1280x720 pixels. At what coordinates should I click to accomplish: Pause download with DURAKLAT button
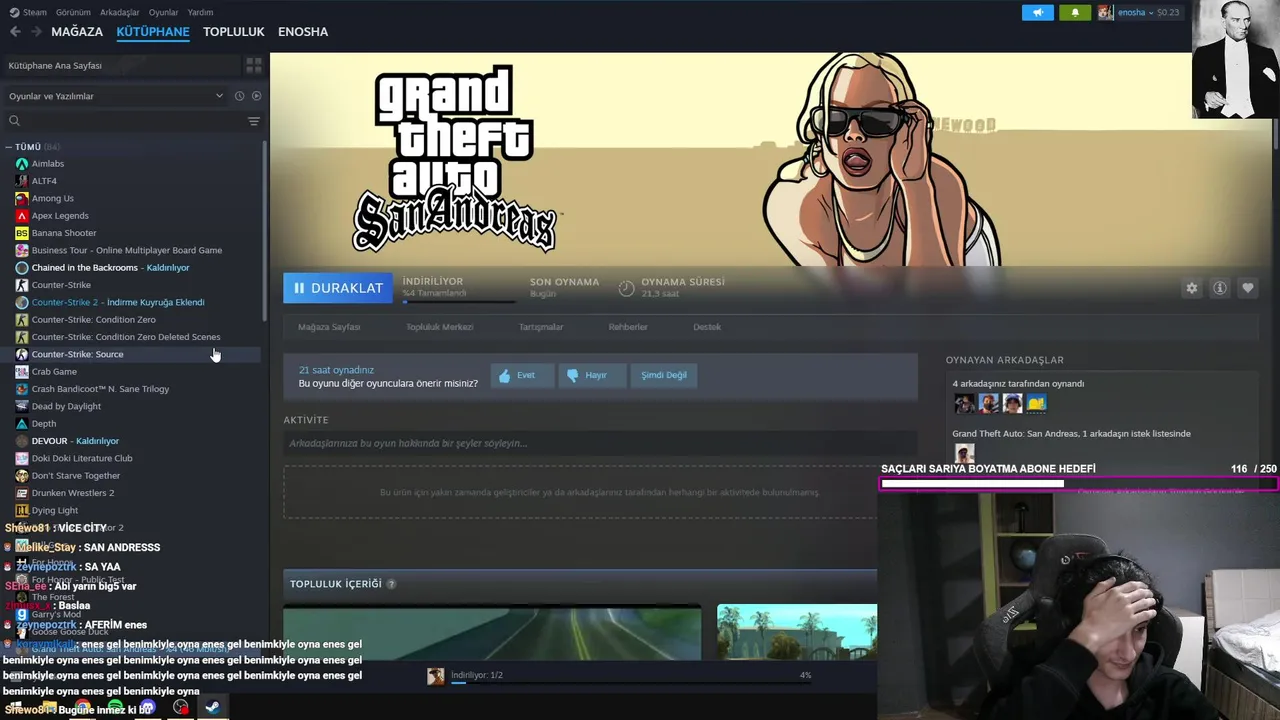pyautogui.click(x=338, y=288)
